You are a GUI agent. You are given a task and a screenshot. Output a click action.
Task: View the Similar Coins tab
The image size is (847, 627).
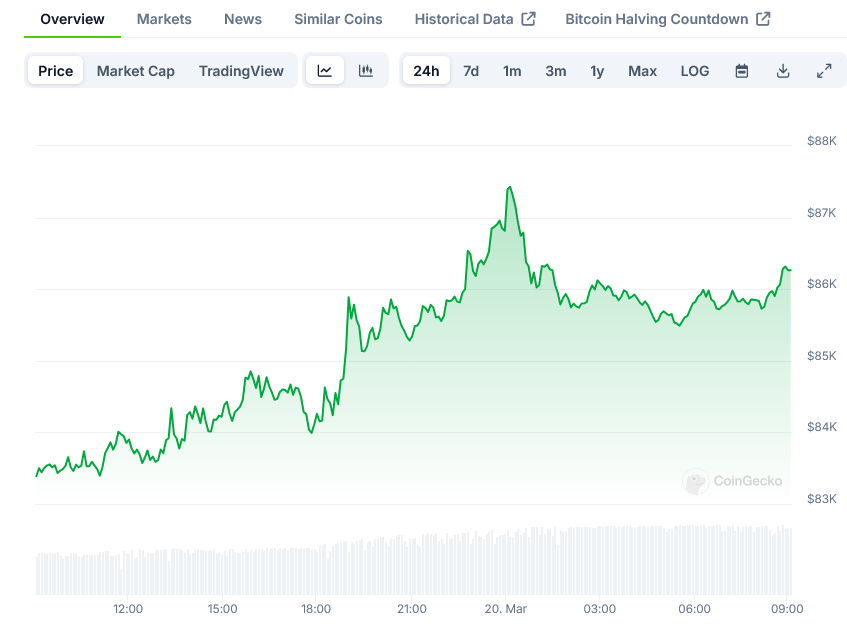(x=338, y=19)
